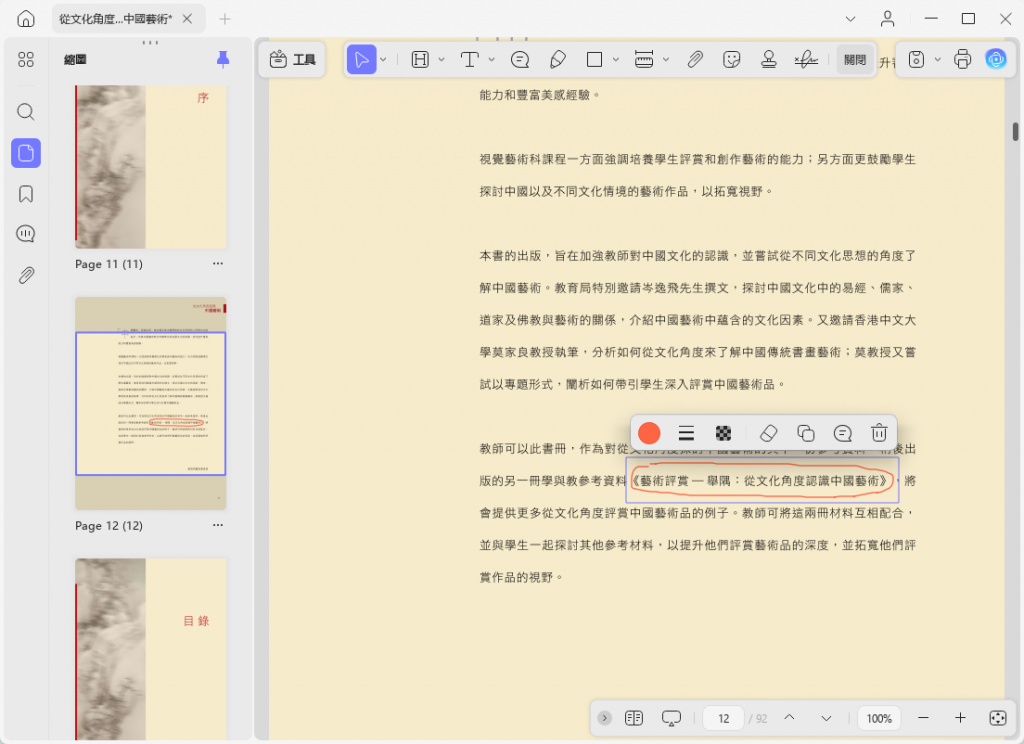Open the tab list dropdown chevron
The width and height of the screenshot is (1024, 744).
coord(850,19)
